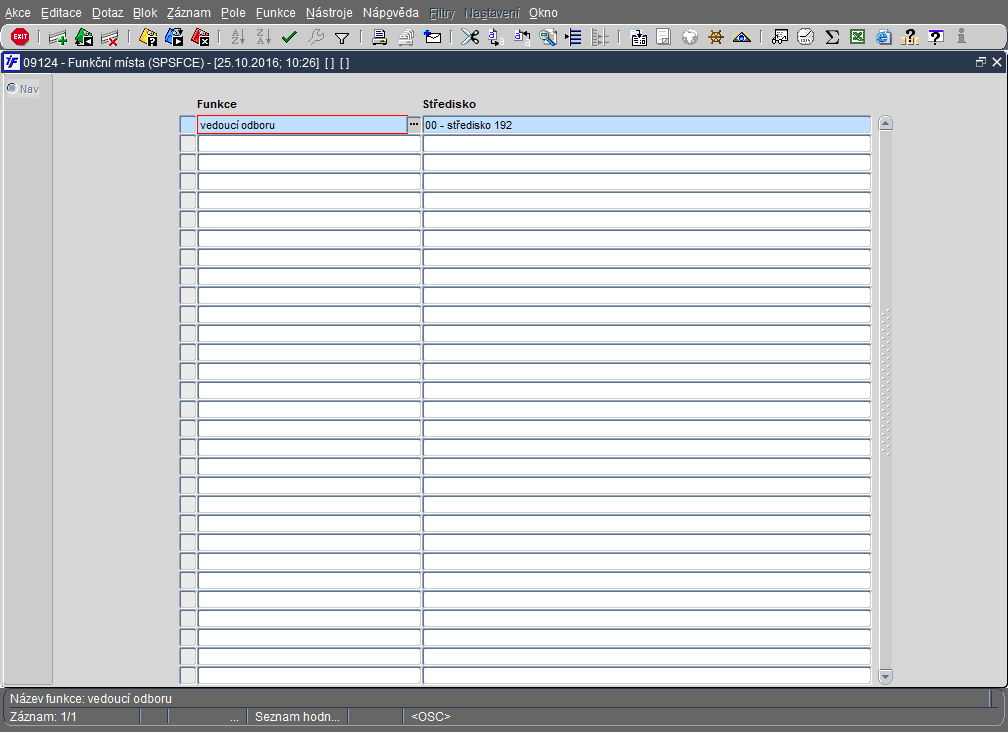Viewport: 1008px width, 732px height.
Task: Select the Nav radio button
Action: pos(12,88)
